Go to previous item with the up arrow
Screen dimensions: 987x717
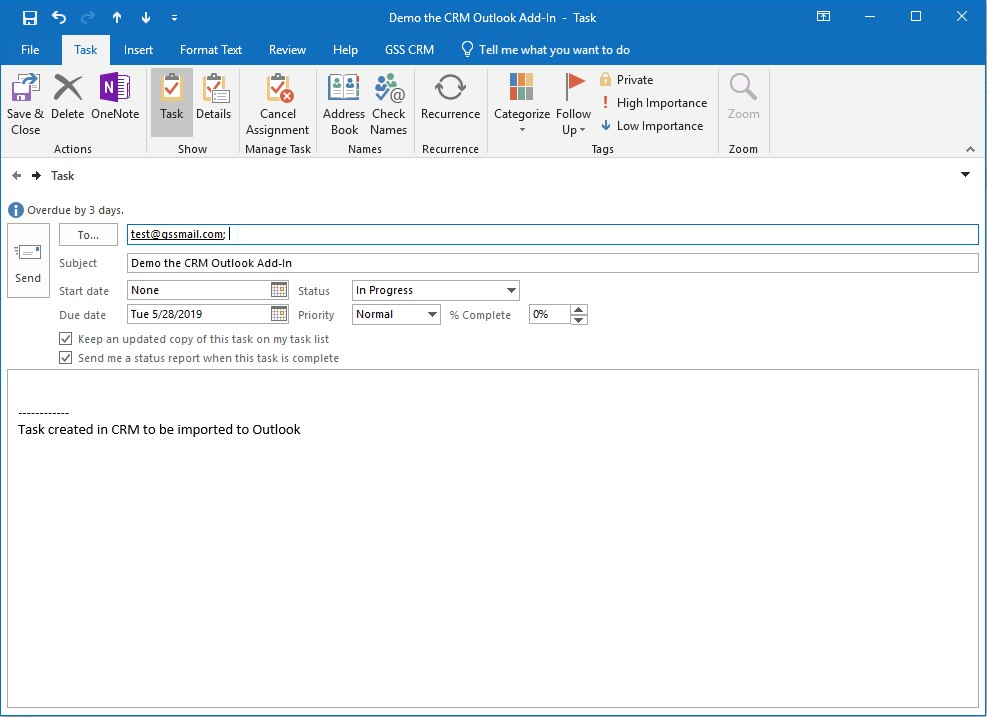point(117,18)
